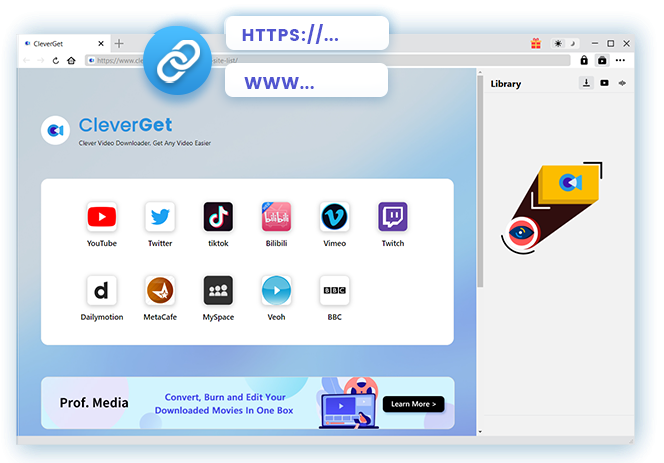Viewport: 664px width, 463px height.
Task: Go forward to next page
Action: click(x=41, y=61)
